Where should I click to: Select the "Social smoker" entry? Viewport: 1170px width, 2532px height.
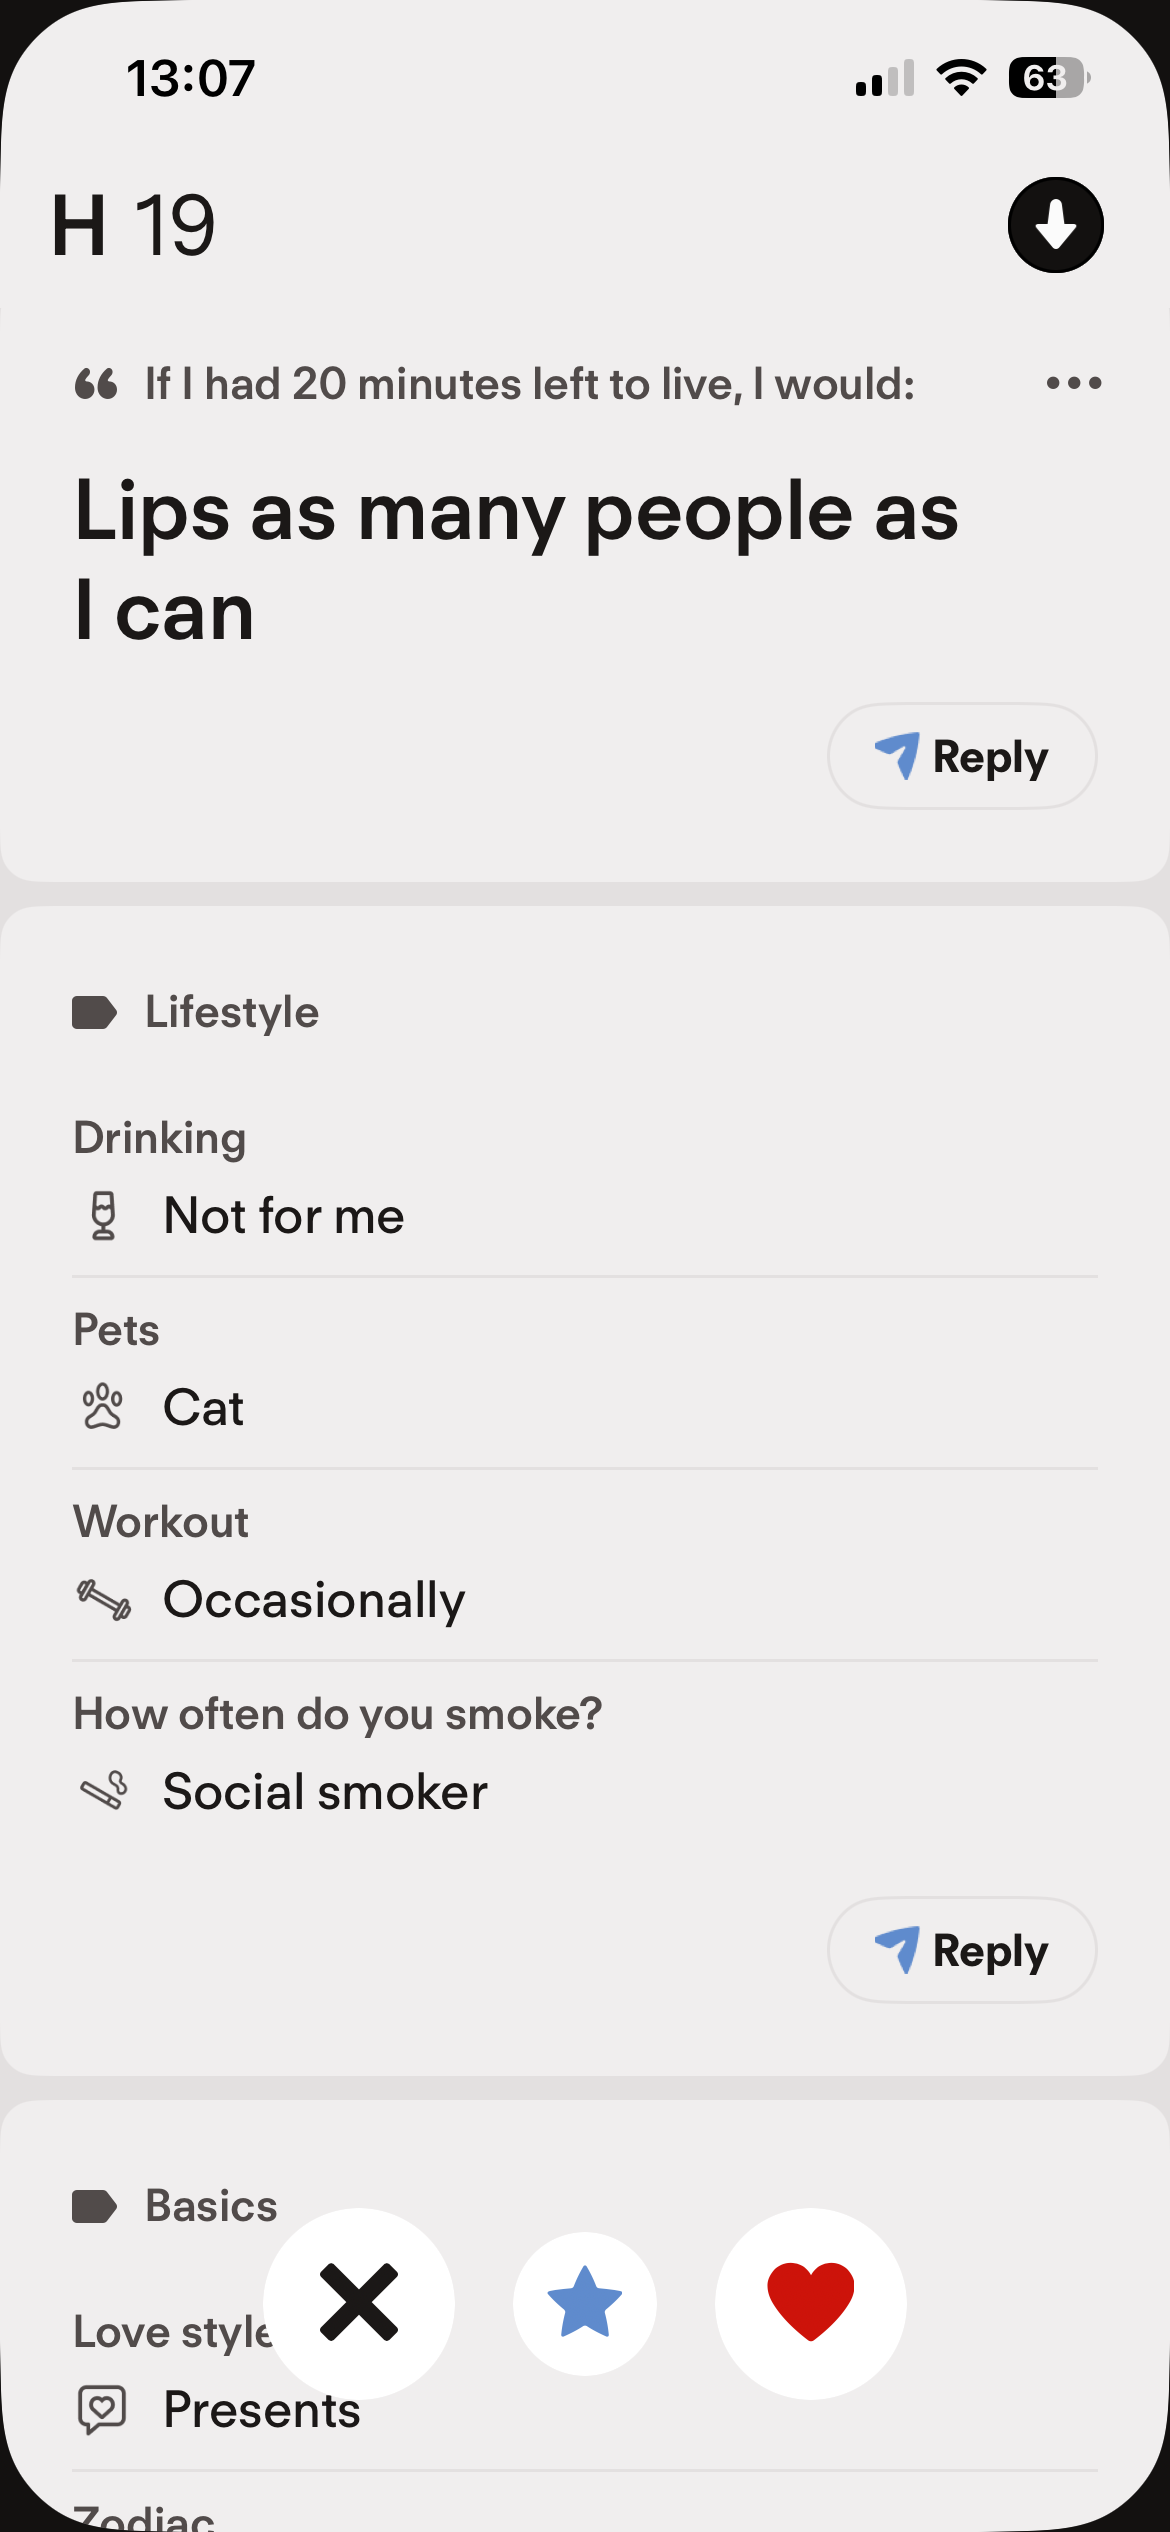click(585, 1791)
